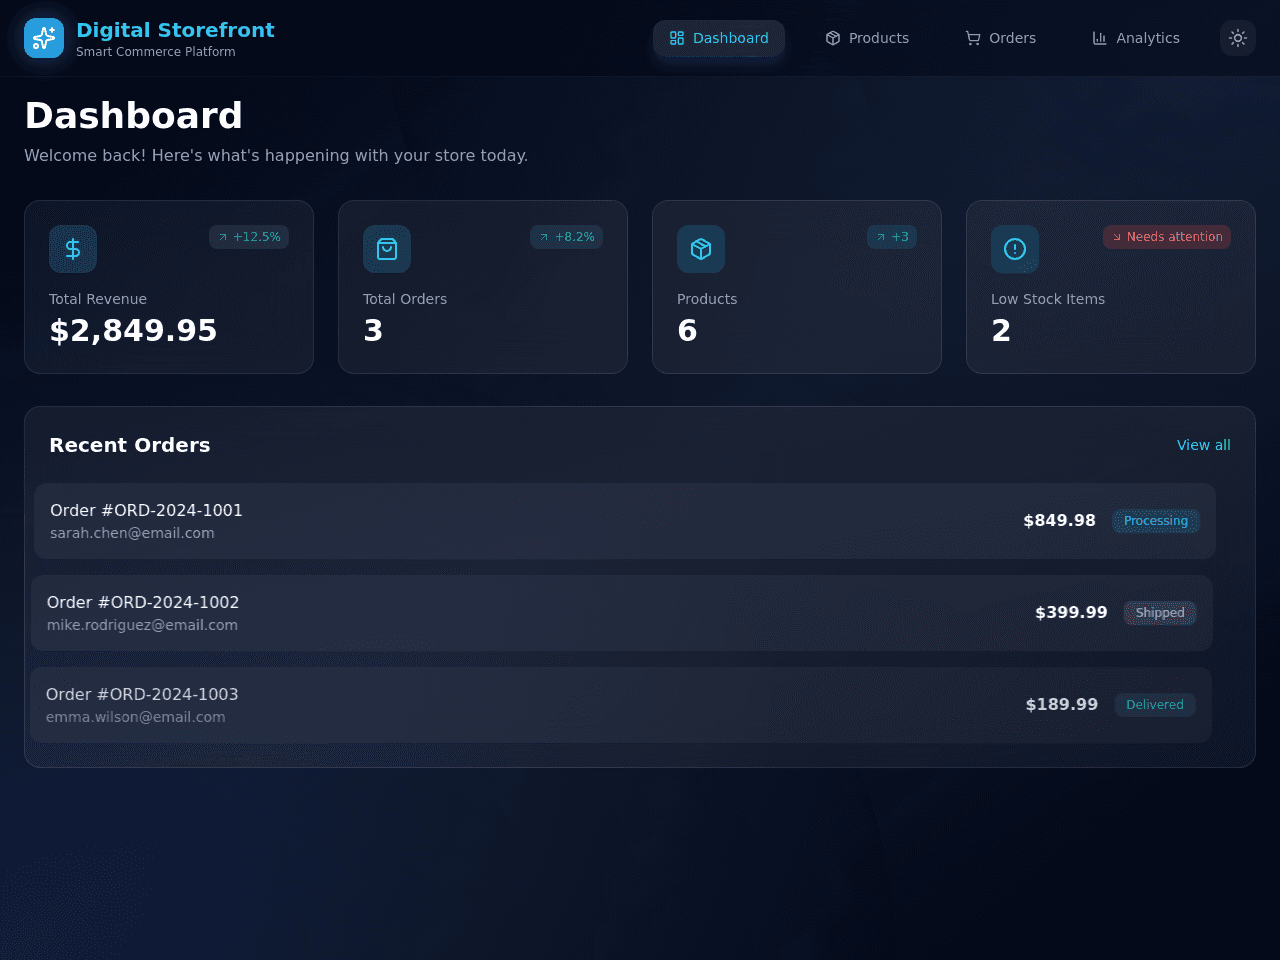Viewport: 1280px width, 960px height.
Task: Click the Smart Commerce Platform subtitle
Action: click(156, 52)
